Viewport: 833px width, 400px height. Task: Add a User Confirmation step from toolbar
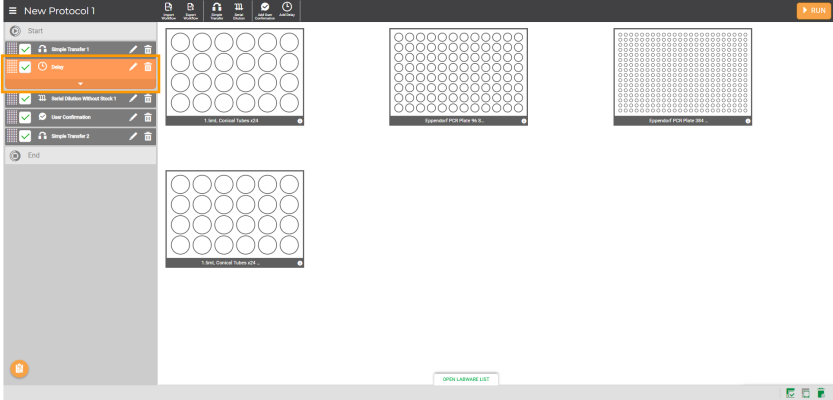click(265, 10)
